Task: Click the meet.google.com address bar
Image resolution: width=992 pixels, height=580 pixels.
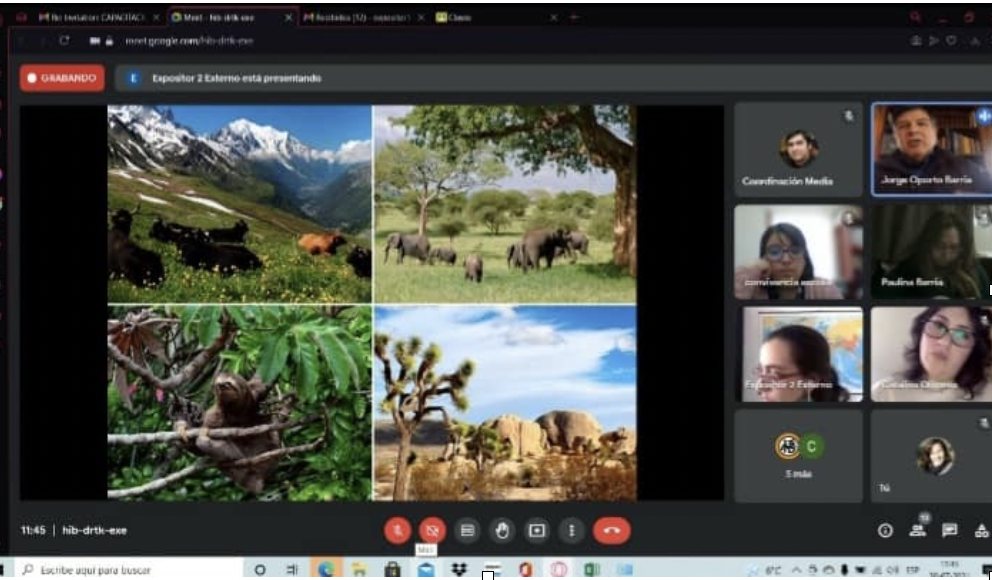Action: click(190, 41)
